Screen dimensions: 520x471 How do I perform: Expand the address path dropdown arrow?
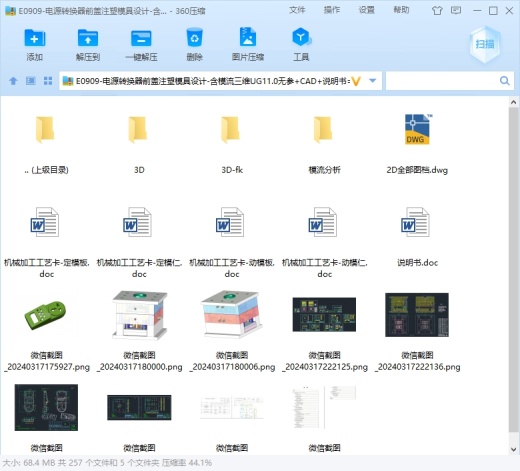[373, 81]
